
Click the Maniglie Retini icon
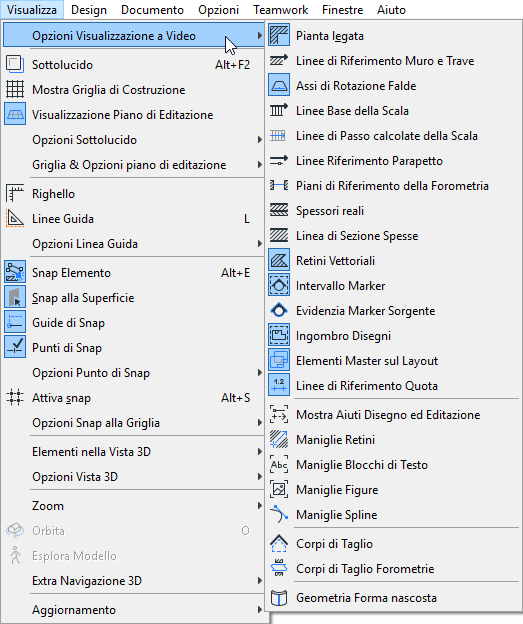pos(279,440)
